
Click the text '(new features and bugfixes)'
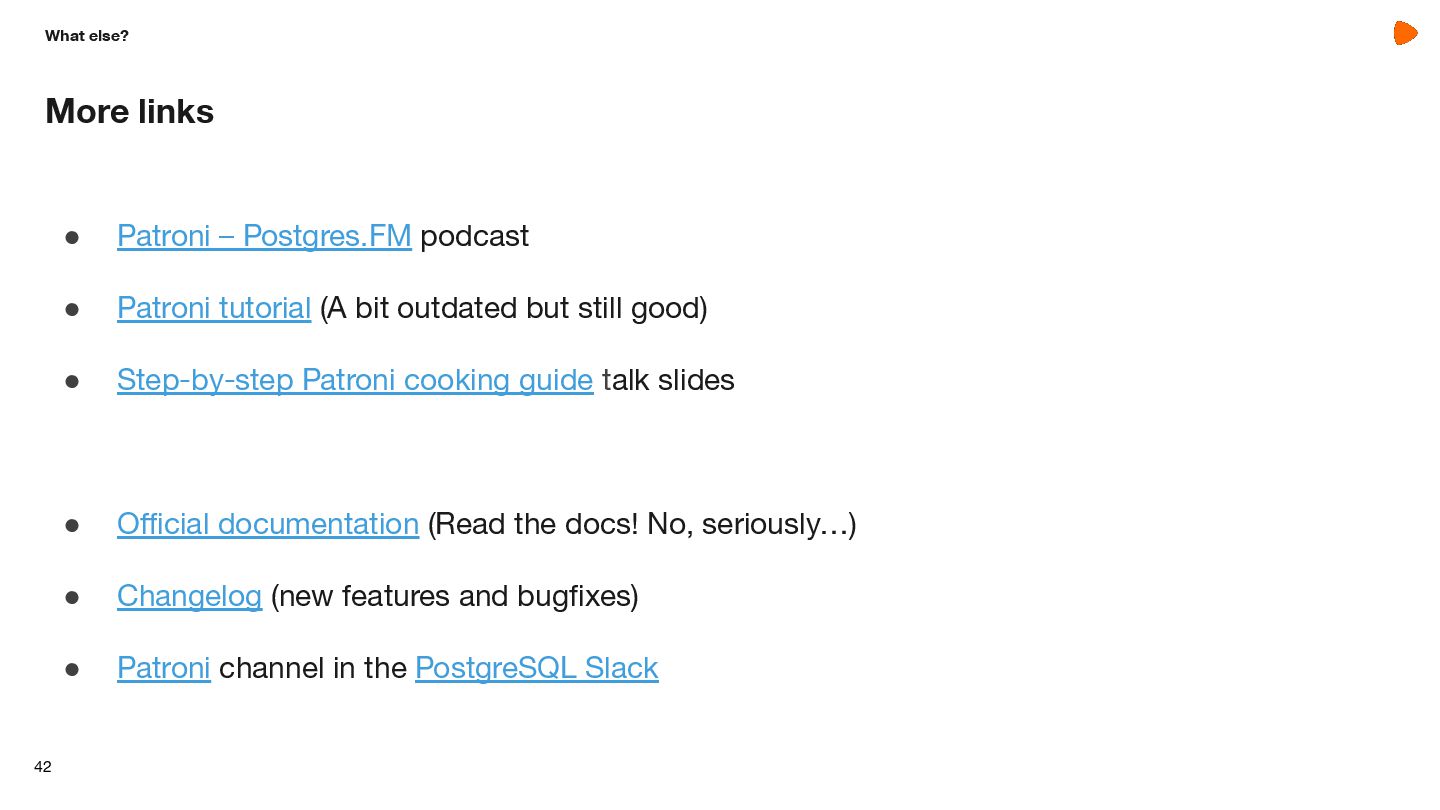click(x=455, y=596)
